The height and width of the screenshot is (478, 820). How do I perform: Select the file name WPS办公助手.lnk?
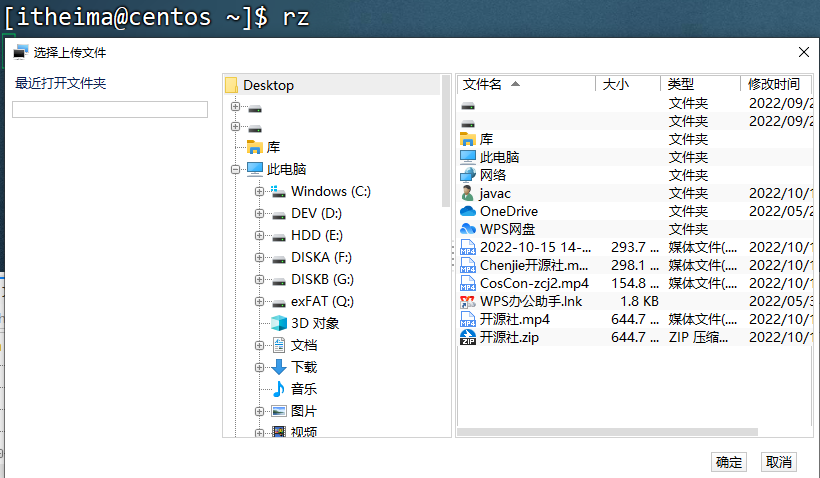coord(531,301)
